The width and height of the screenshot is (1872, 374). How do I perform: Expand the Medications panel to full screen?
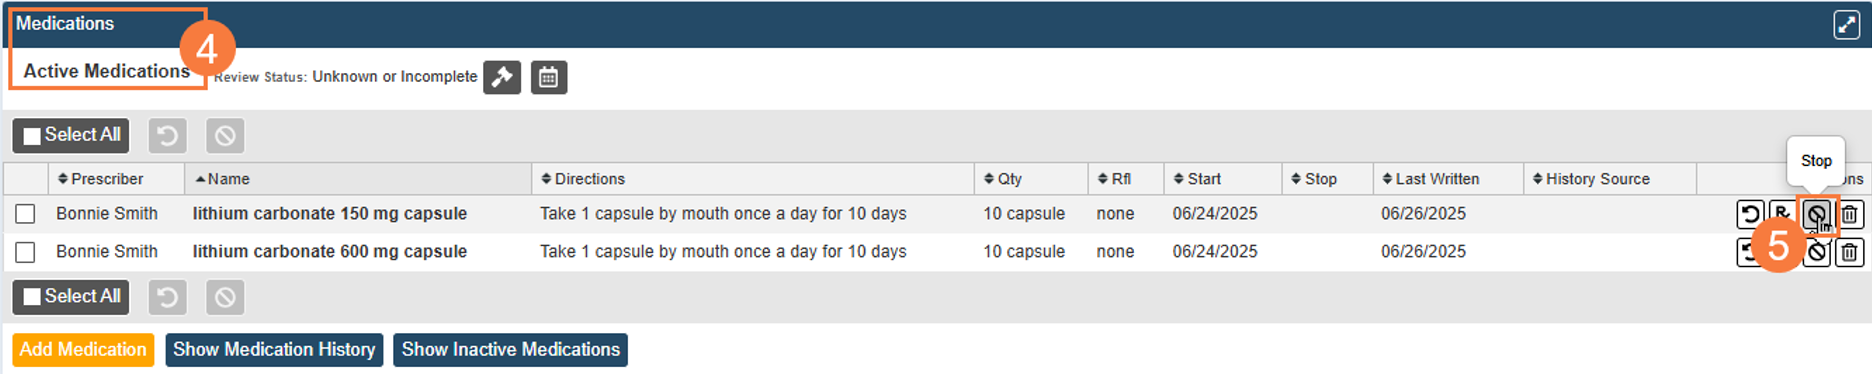point(1846,24)
